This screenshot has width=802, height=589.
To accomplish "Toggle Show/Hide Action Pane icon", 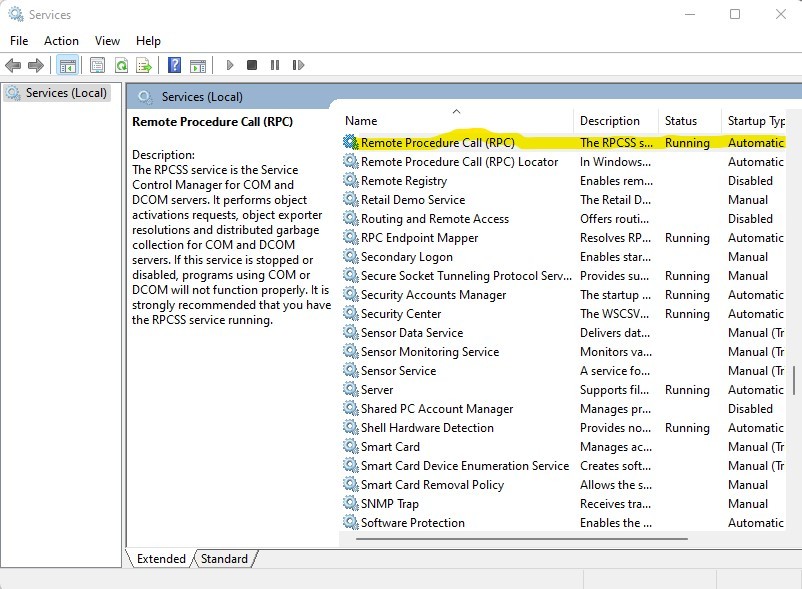I will point(197,65).
